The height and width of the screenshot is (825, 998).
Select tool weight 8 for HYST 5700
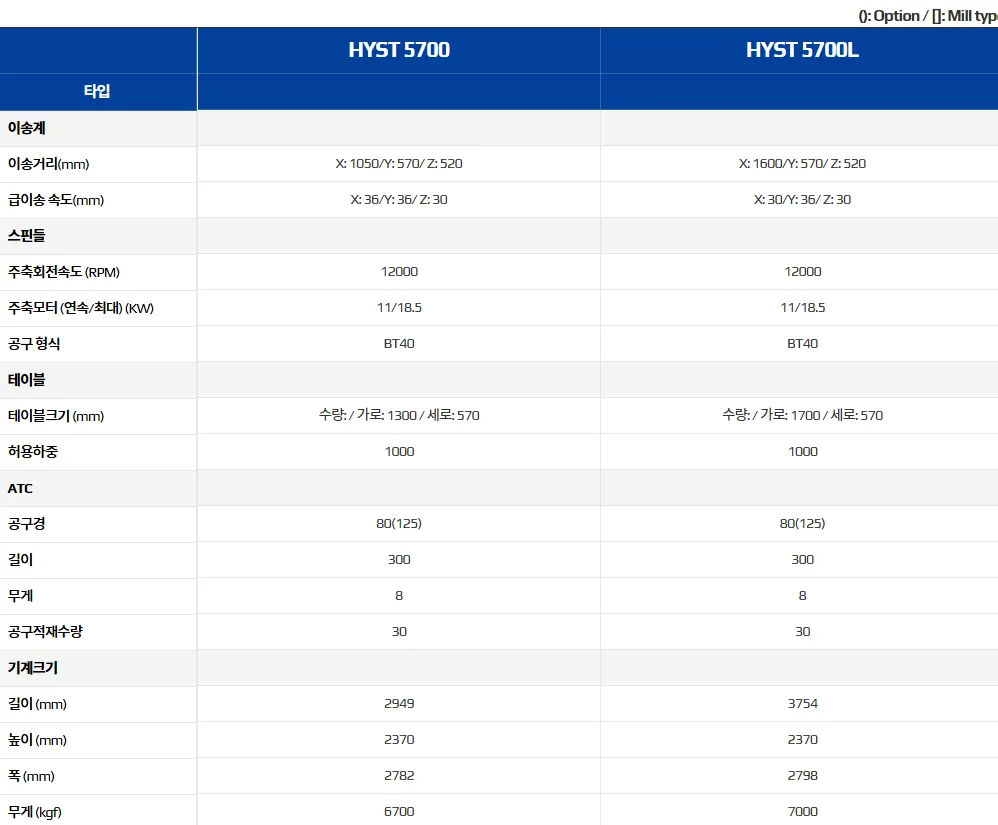[399, 596]
